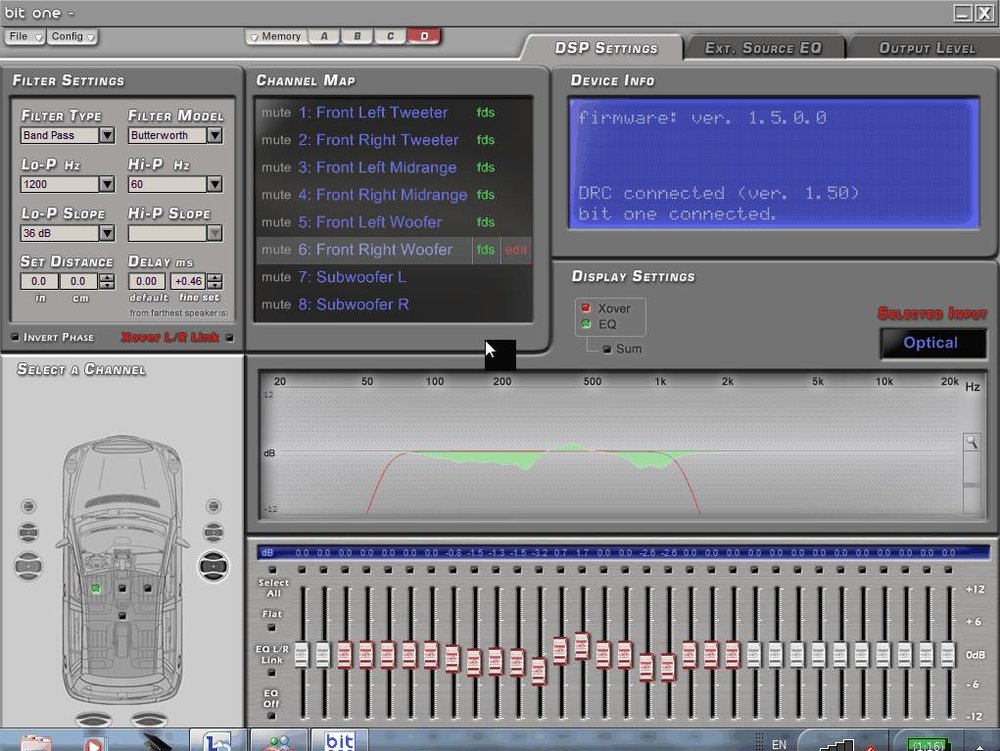Toggle the Xover L/R Link checkbox

pos(230,337)
